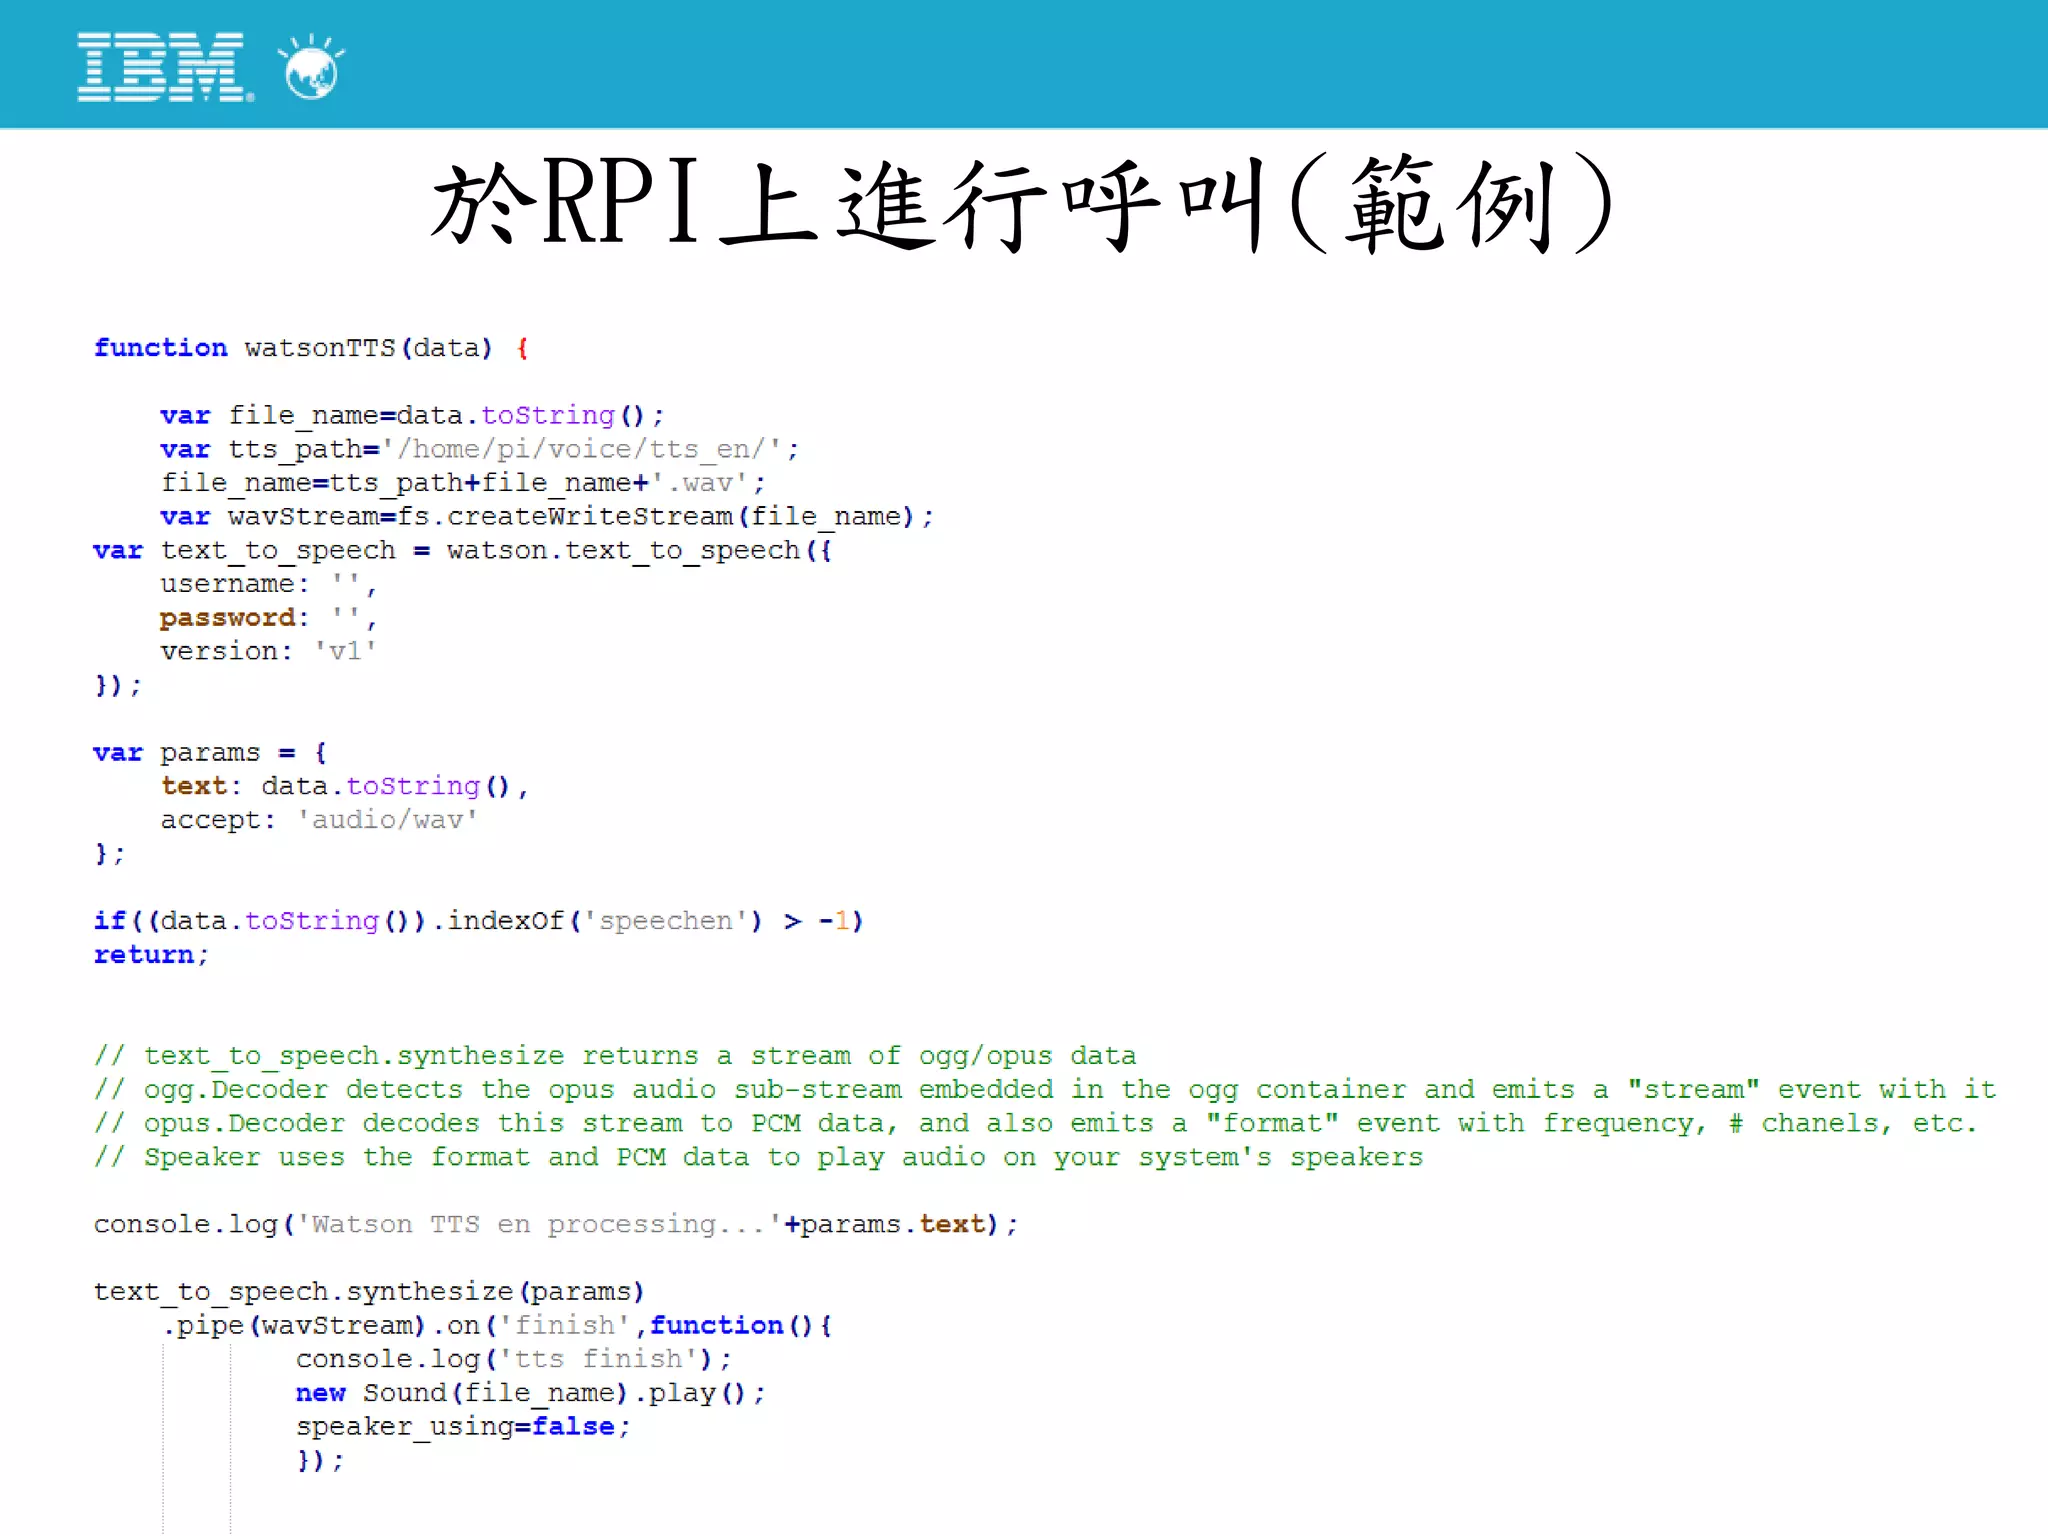Click the IBM logo in the header

click(165, 67)
